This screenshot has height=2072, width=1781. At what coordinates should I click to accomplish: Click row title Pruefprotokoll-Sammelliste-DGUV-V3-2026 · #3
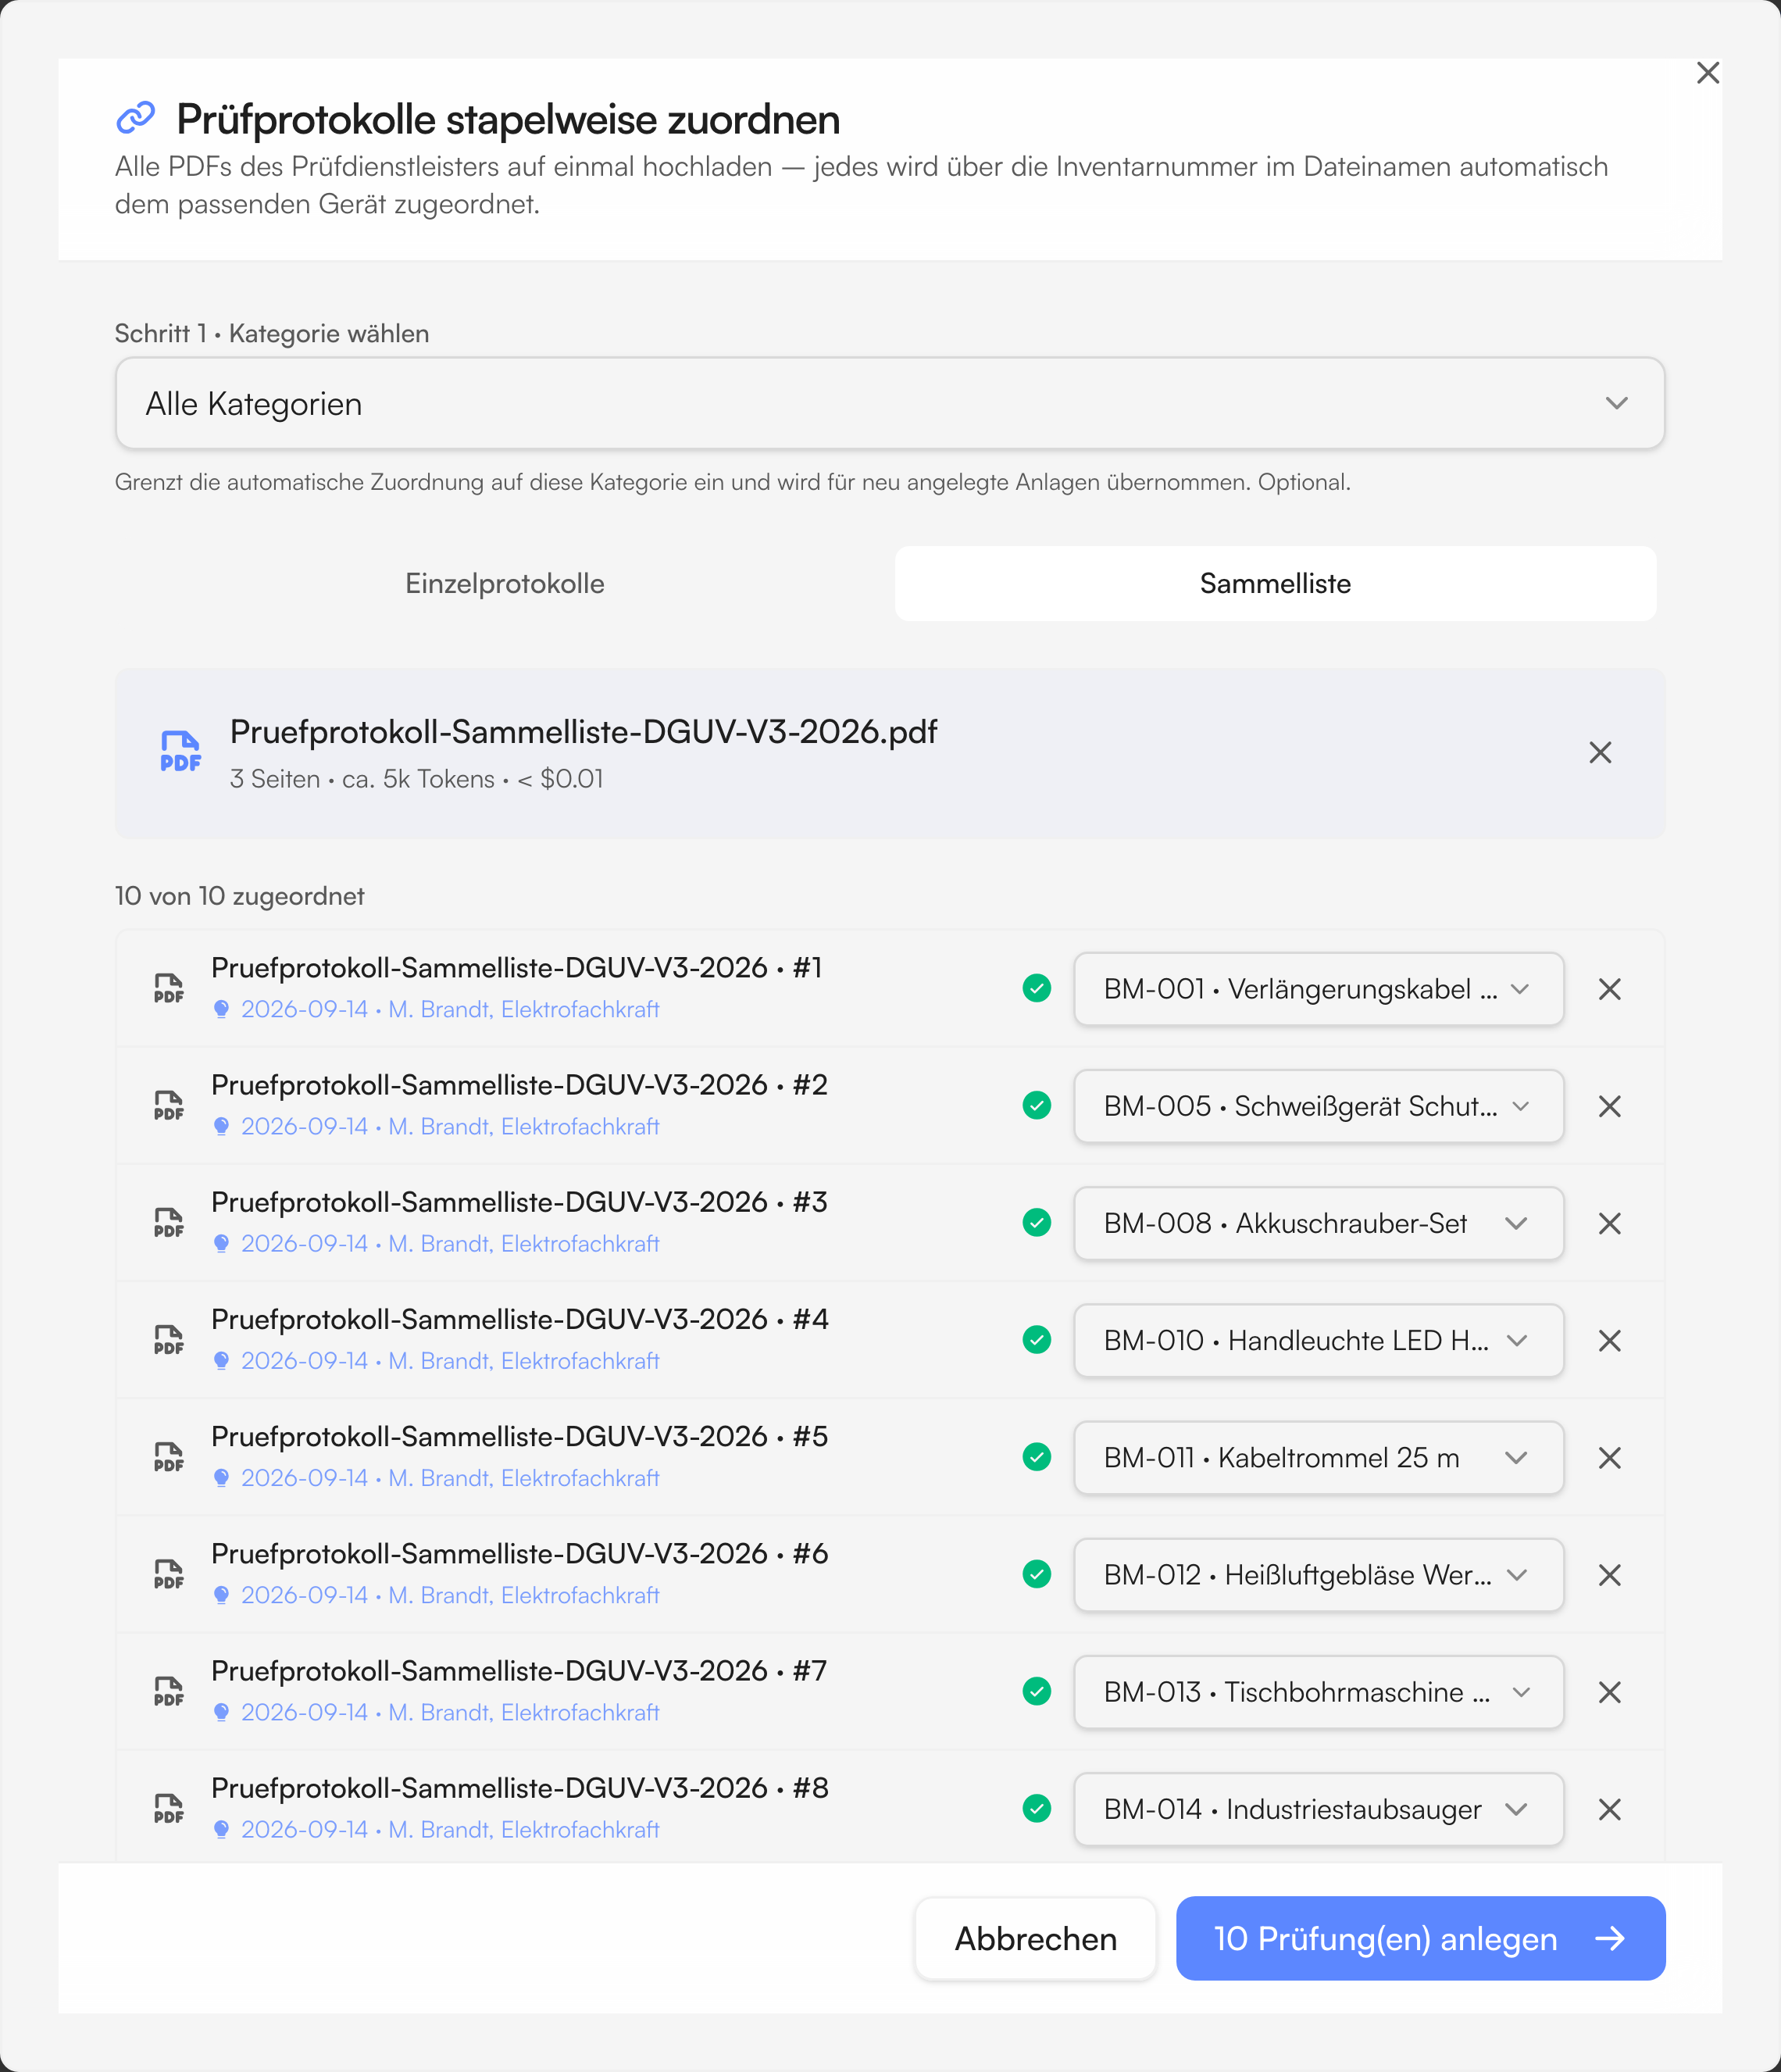(519, 1202)
